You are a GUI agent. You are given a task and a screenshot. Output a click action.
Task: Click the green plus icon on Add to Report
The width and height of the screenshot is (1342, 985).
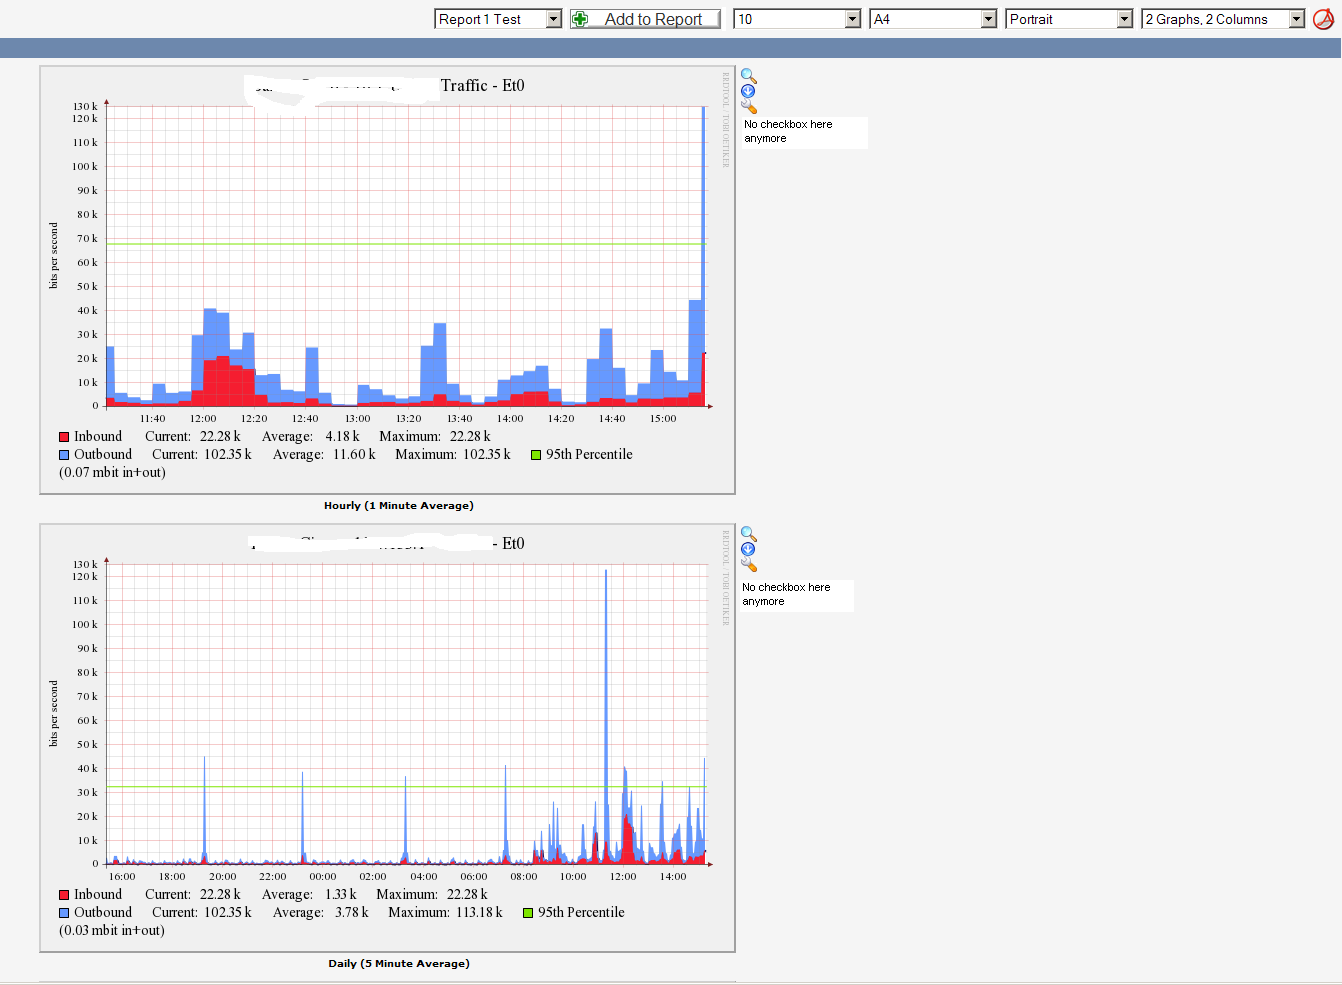(580, 19)
